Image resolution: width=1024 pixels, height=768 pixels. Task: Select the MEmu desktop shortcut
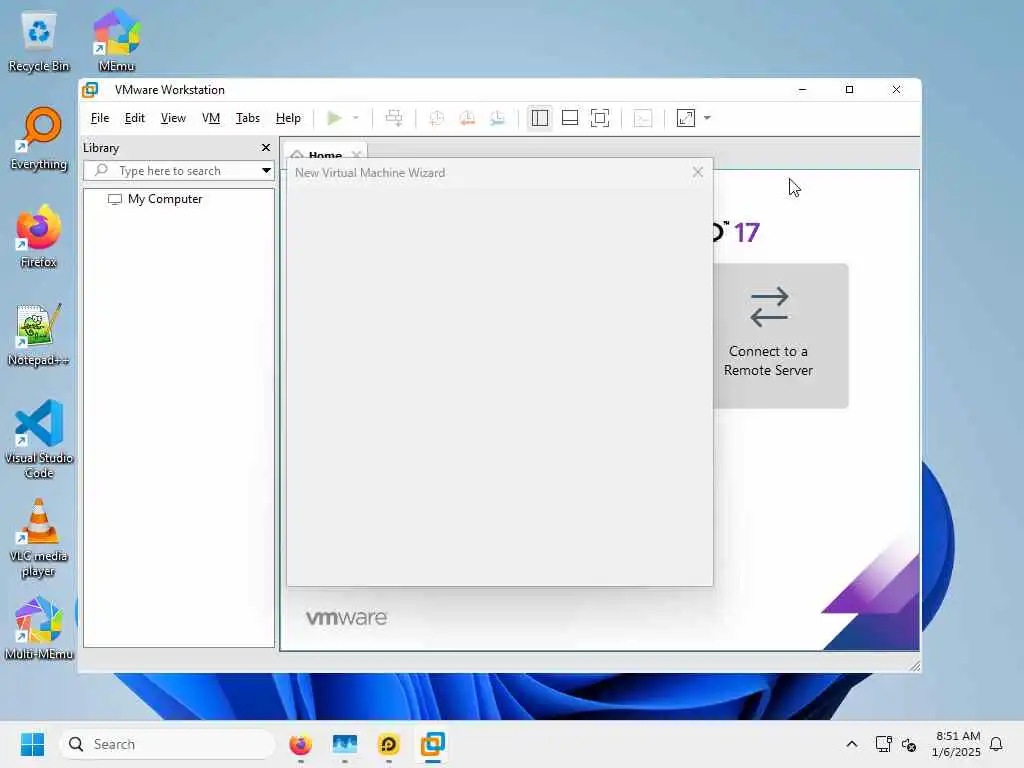(x=116, y=41)
